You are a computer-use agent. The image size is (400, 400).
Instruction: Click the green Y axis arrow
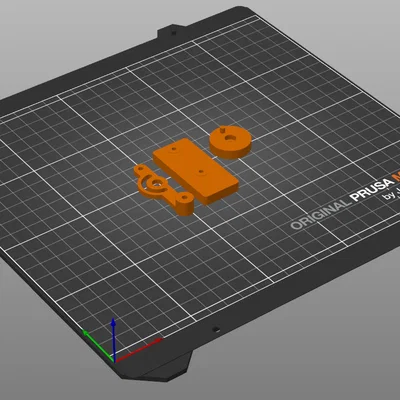pyautogui.click(x=97, y=345)
